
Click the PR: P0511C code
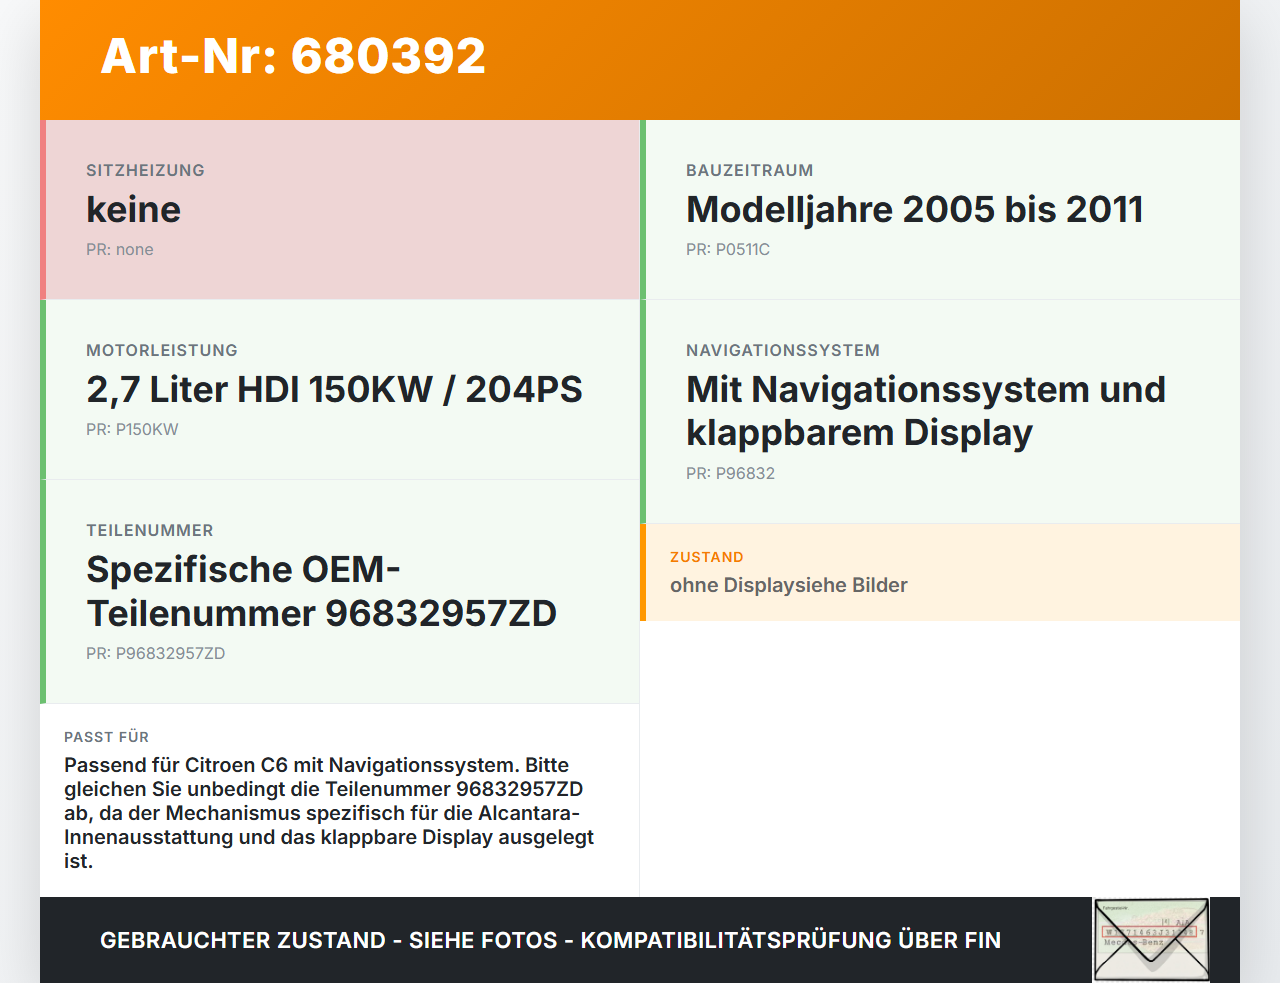tap(728, 250)
